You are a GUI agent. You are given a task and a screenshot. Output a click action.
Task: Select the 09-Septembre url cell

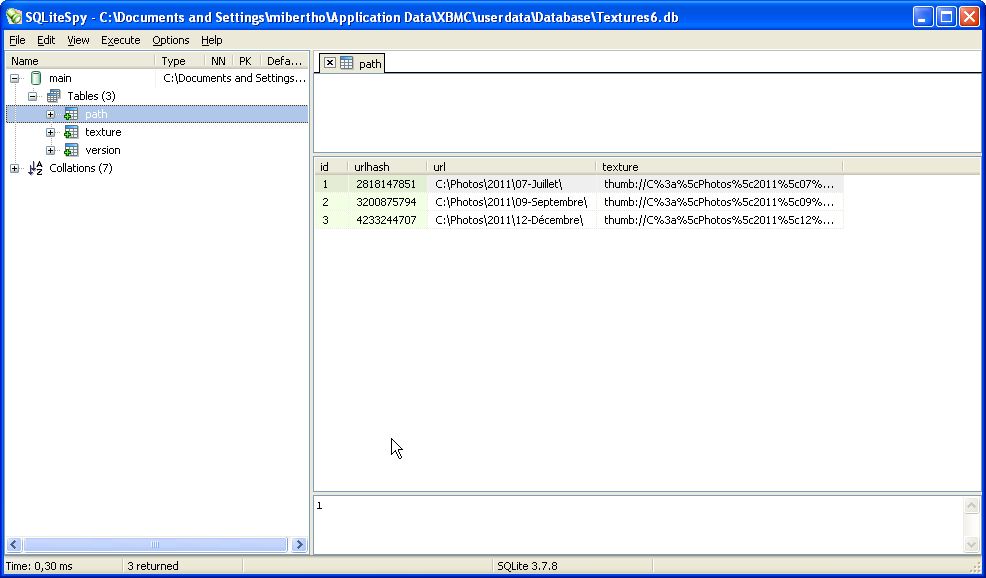pyautogui.click(x=510, y=202)
